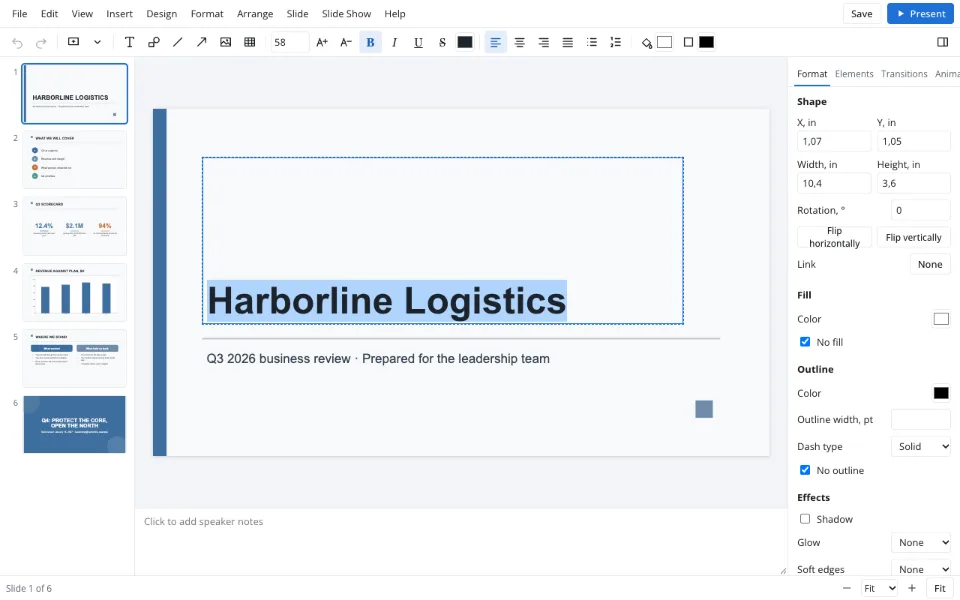960x600 pixels.
Task: Select slide 4 thumbnail with bar chart
Action: point(75,292)
